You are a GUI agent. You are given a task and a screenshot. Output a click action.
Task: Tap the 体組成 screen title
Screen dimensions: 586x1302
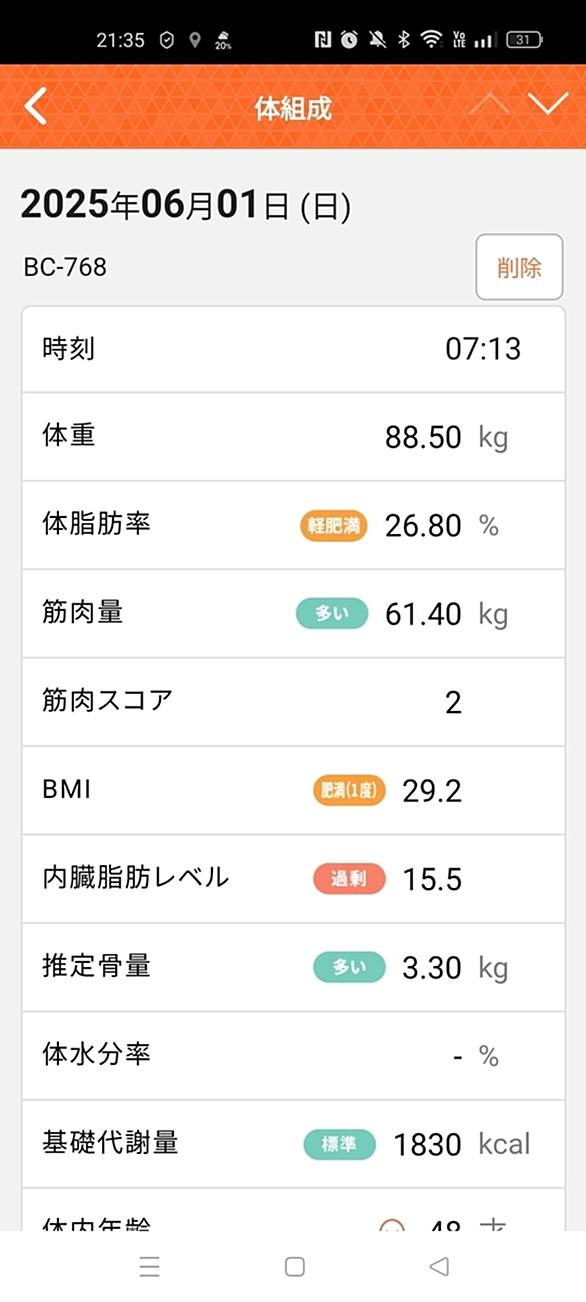tap(293, 108)
